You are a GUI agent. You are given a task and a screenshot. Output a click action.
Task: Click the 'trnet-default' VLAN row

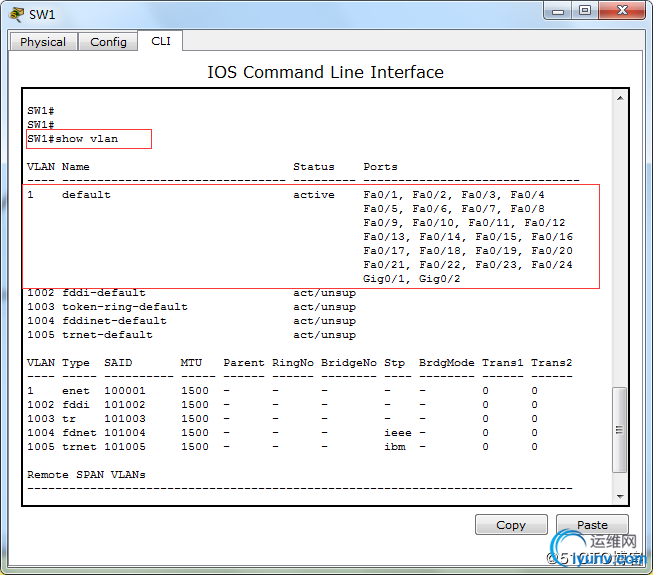pos(192,335)
